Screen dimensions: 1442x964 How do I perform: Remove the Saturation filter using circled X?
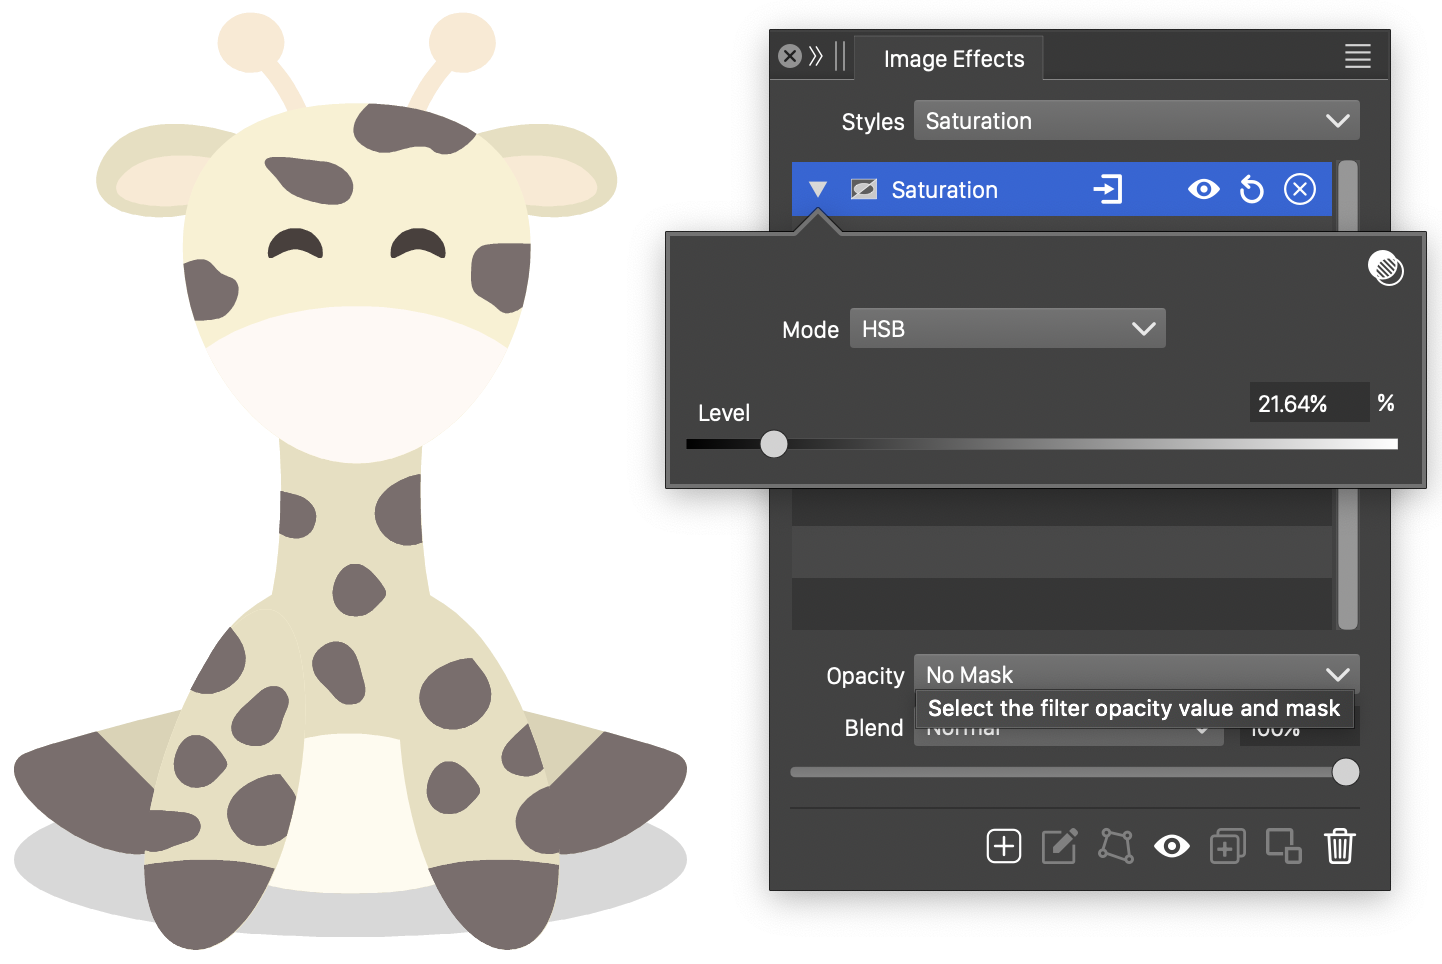pos(1299,189)
